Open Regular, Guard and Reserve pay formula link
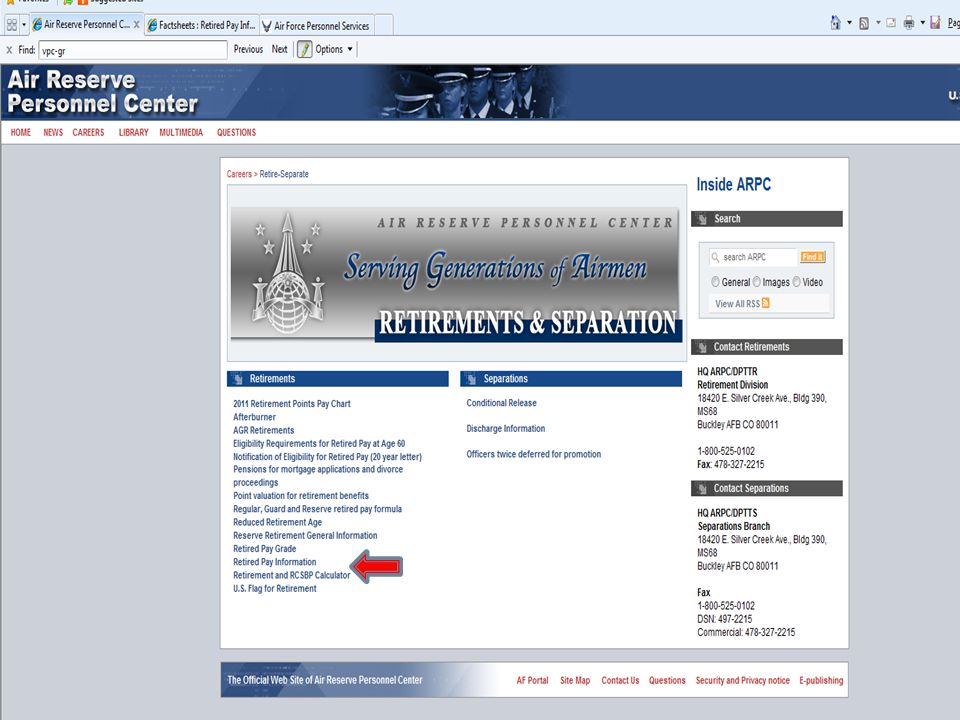Screen dimensions: 960x720 [x=317, y=509]
